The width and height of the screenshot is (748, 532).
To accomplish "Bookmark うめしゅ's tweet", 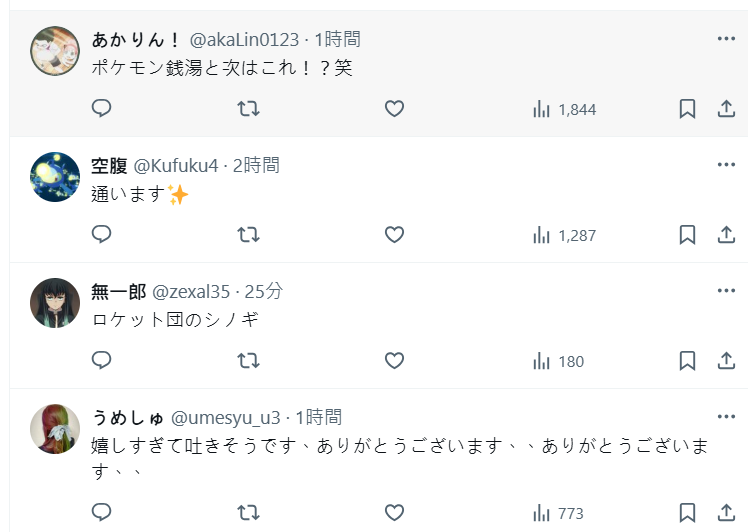I will 687,513.
